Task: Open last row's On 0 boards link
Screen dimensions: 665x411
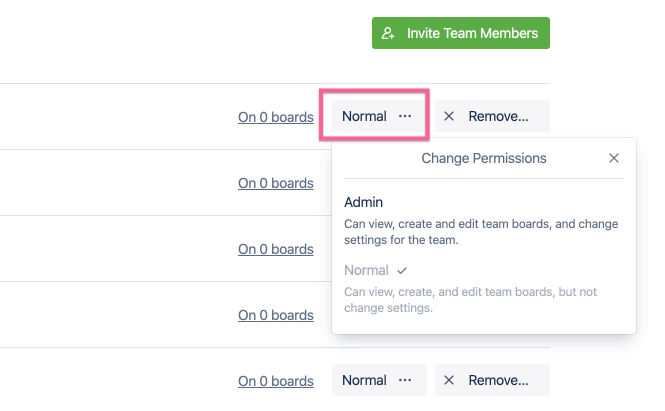Action: coord(276,381)
